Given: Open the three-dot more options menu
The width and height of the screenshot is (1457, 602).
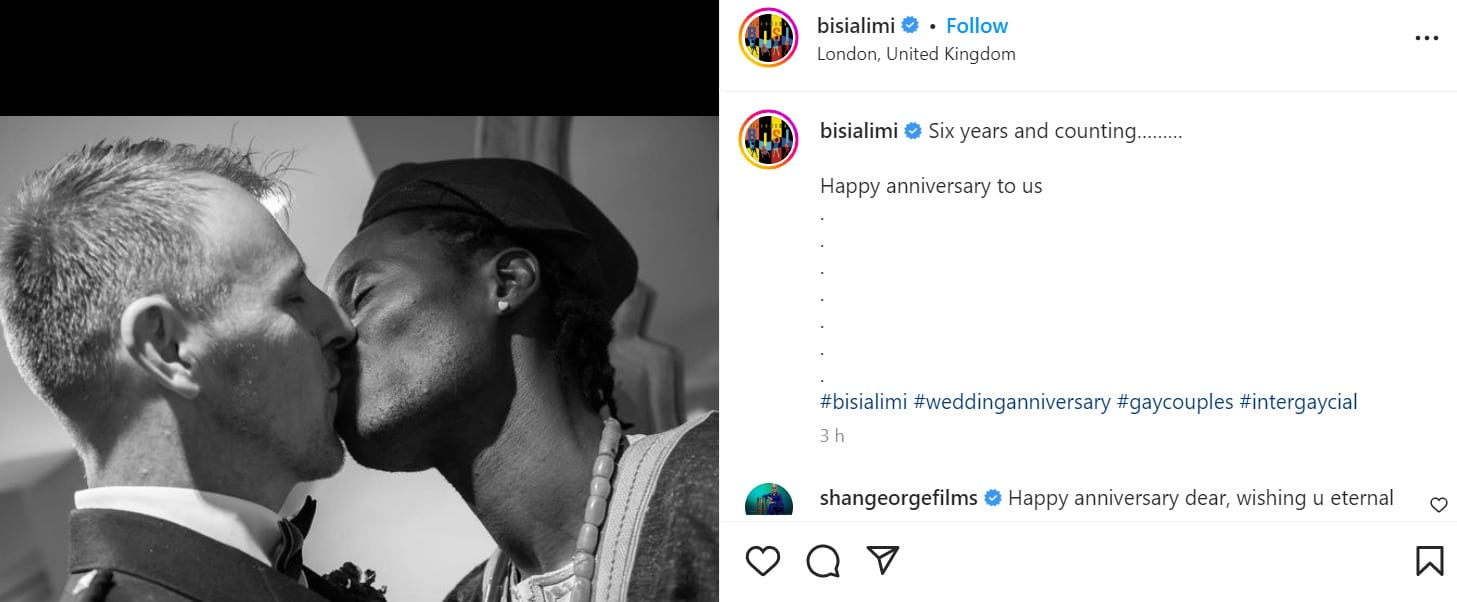Looking at the screenshot, I should (1426, 39).
